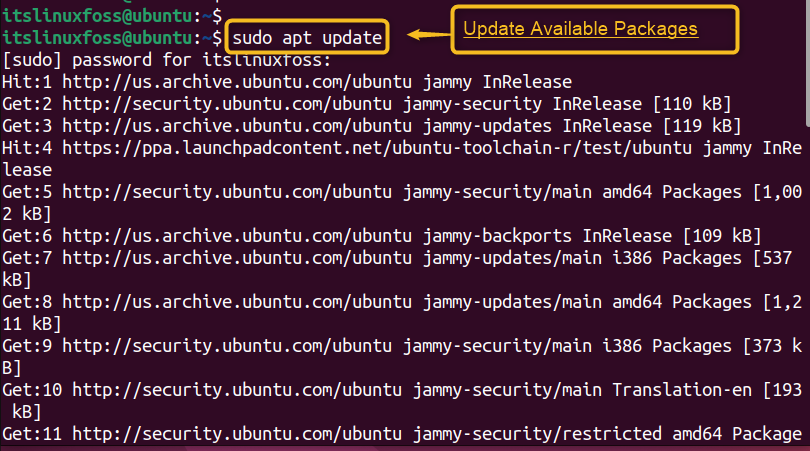
Task: Click the 'Hit:4' ppa.launchpadcontent.net URL
Action: (377, 148)
